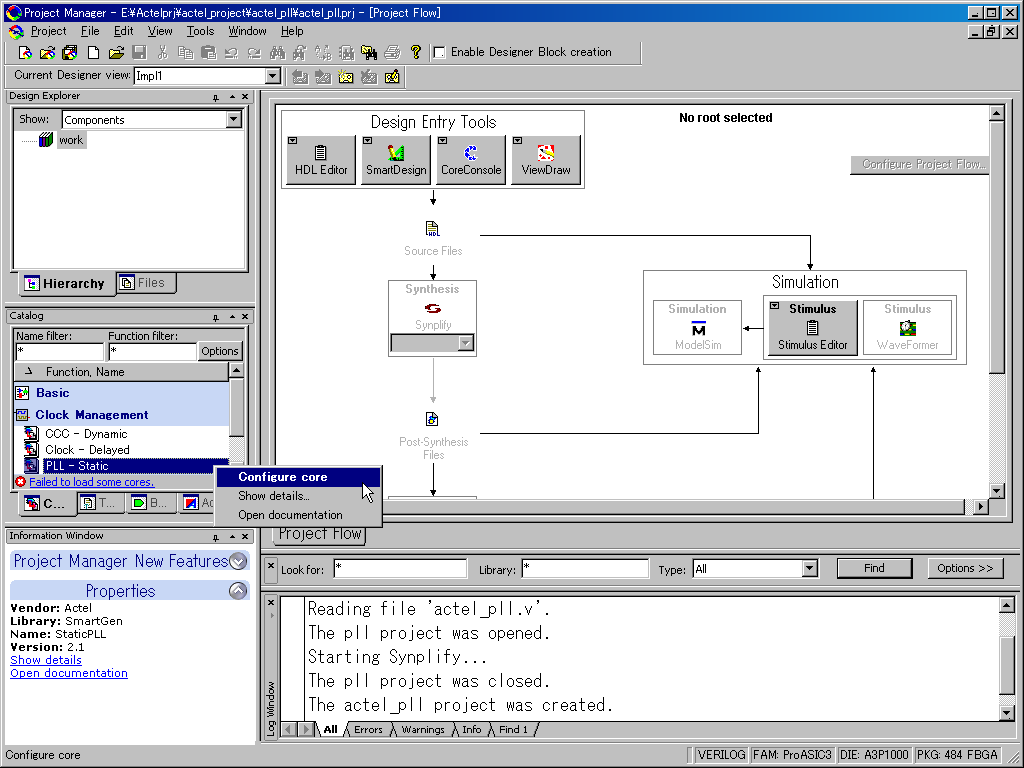Screen dimensions: 1024x768
Task: Open the CoreConsole tool
Action: [x=471, y=160]
